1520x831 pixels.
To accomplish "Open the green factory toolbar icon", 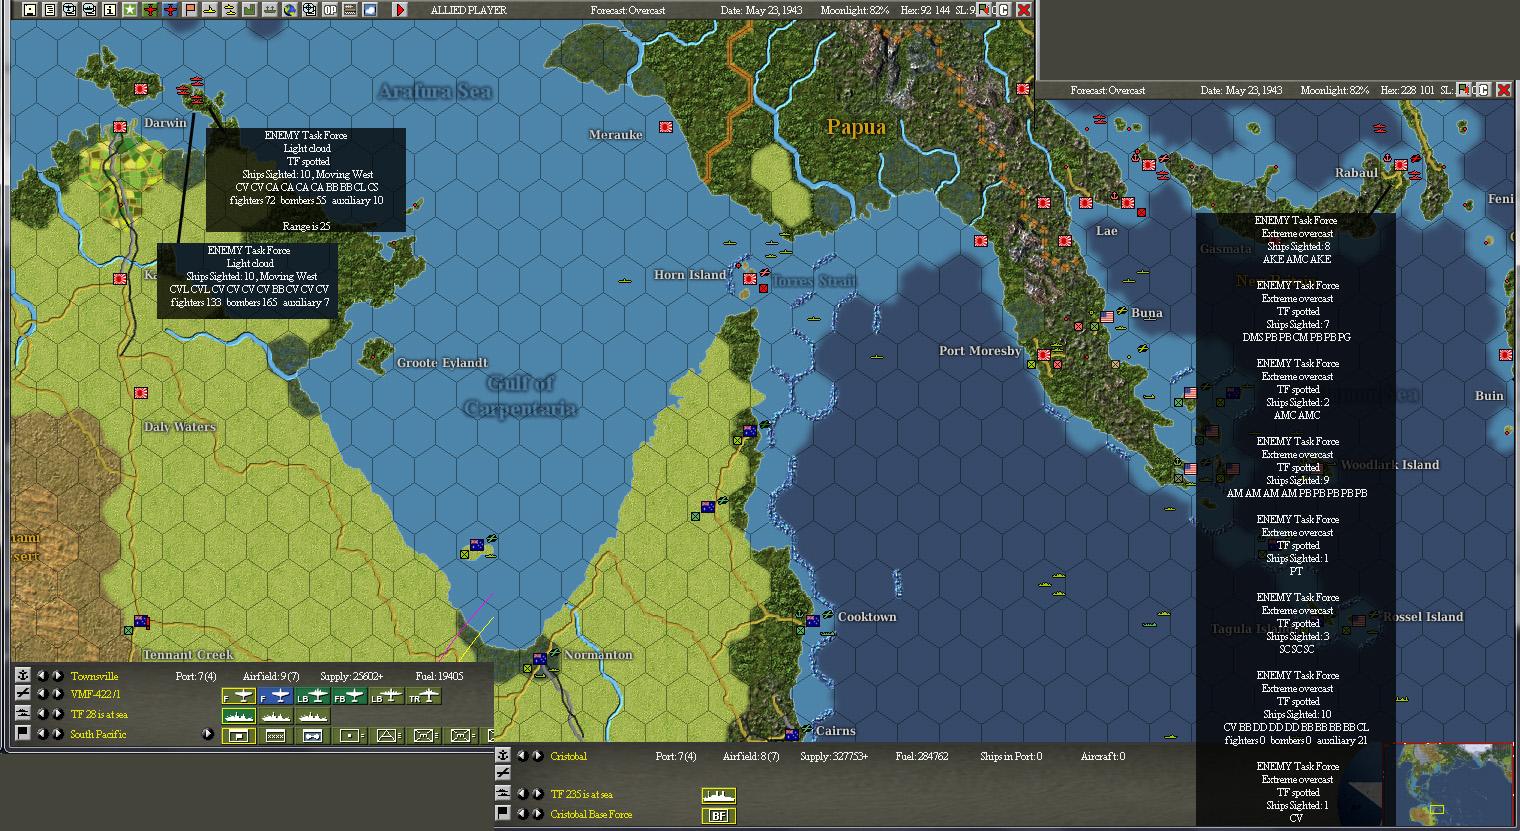I will 249,10.
